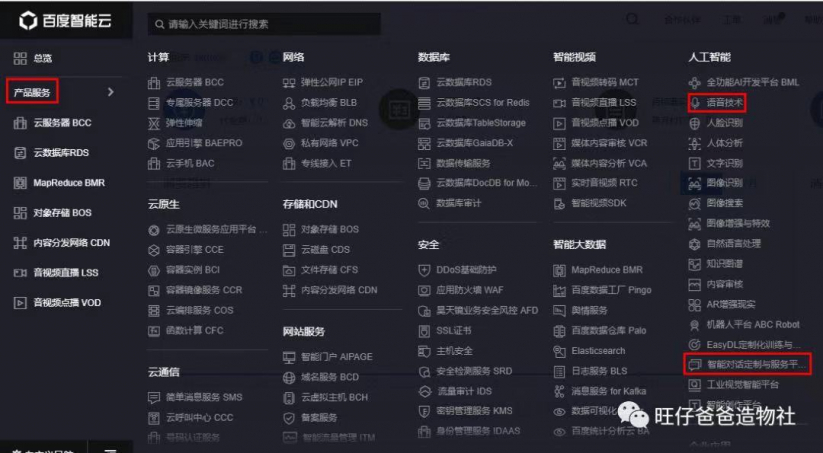Click the 智能云解析 DNS icon

289,123
